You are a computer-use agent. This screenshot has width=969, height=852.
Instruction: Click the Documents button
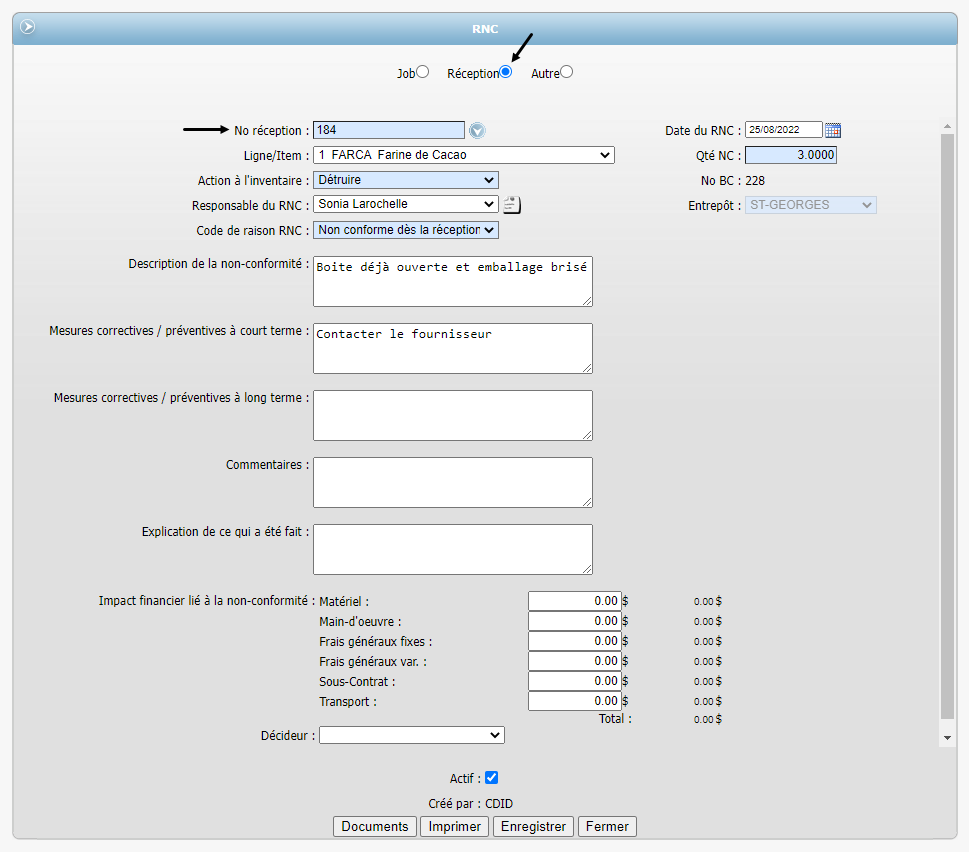coord(375,827)
